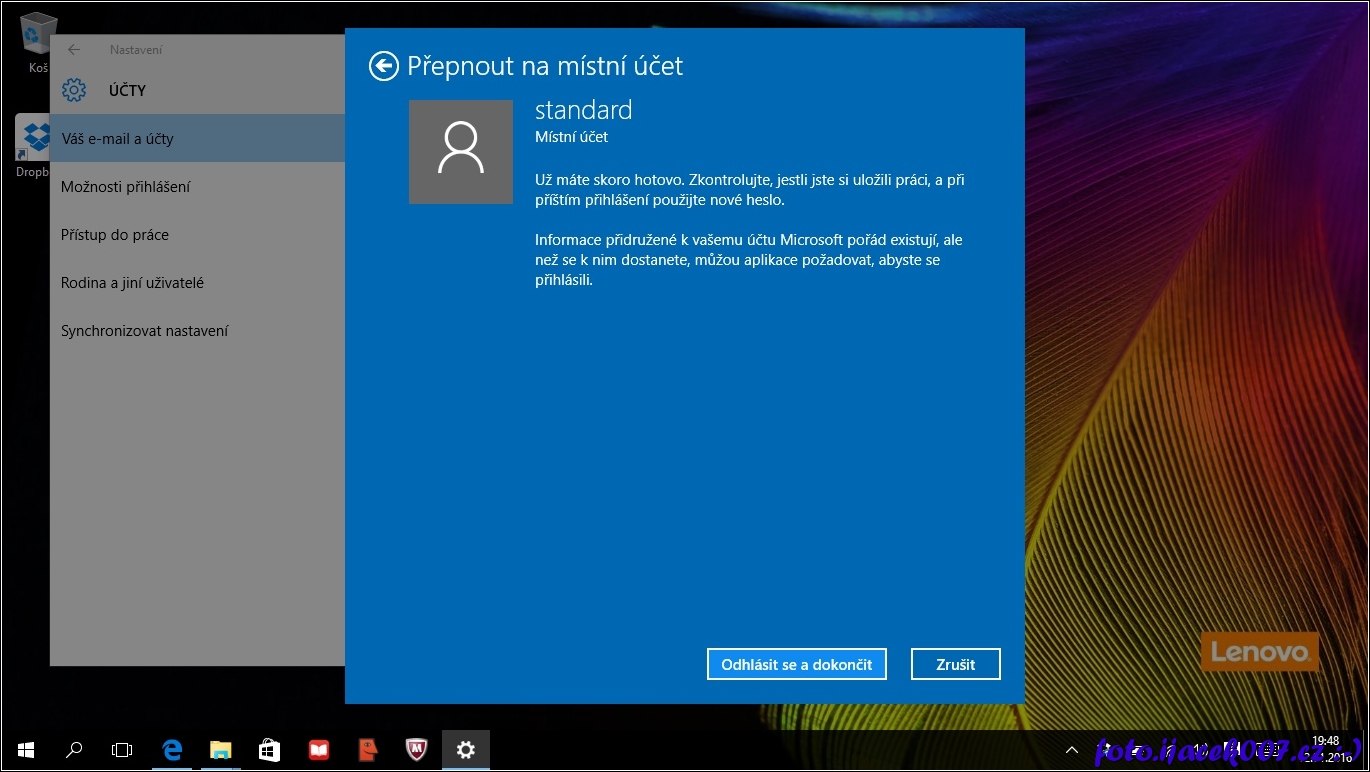Screen dimensions: 1370x772
Task: Click the back arrow in Nastavení window
Action: point(73,50)
